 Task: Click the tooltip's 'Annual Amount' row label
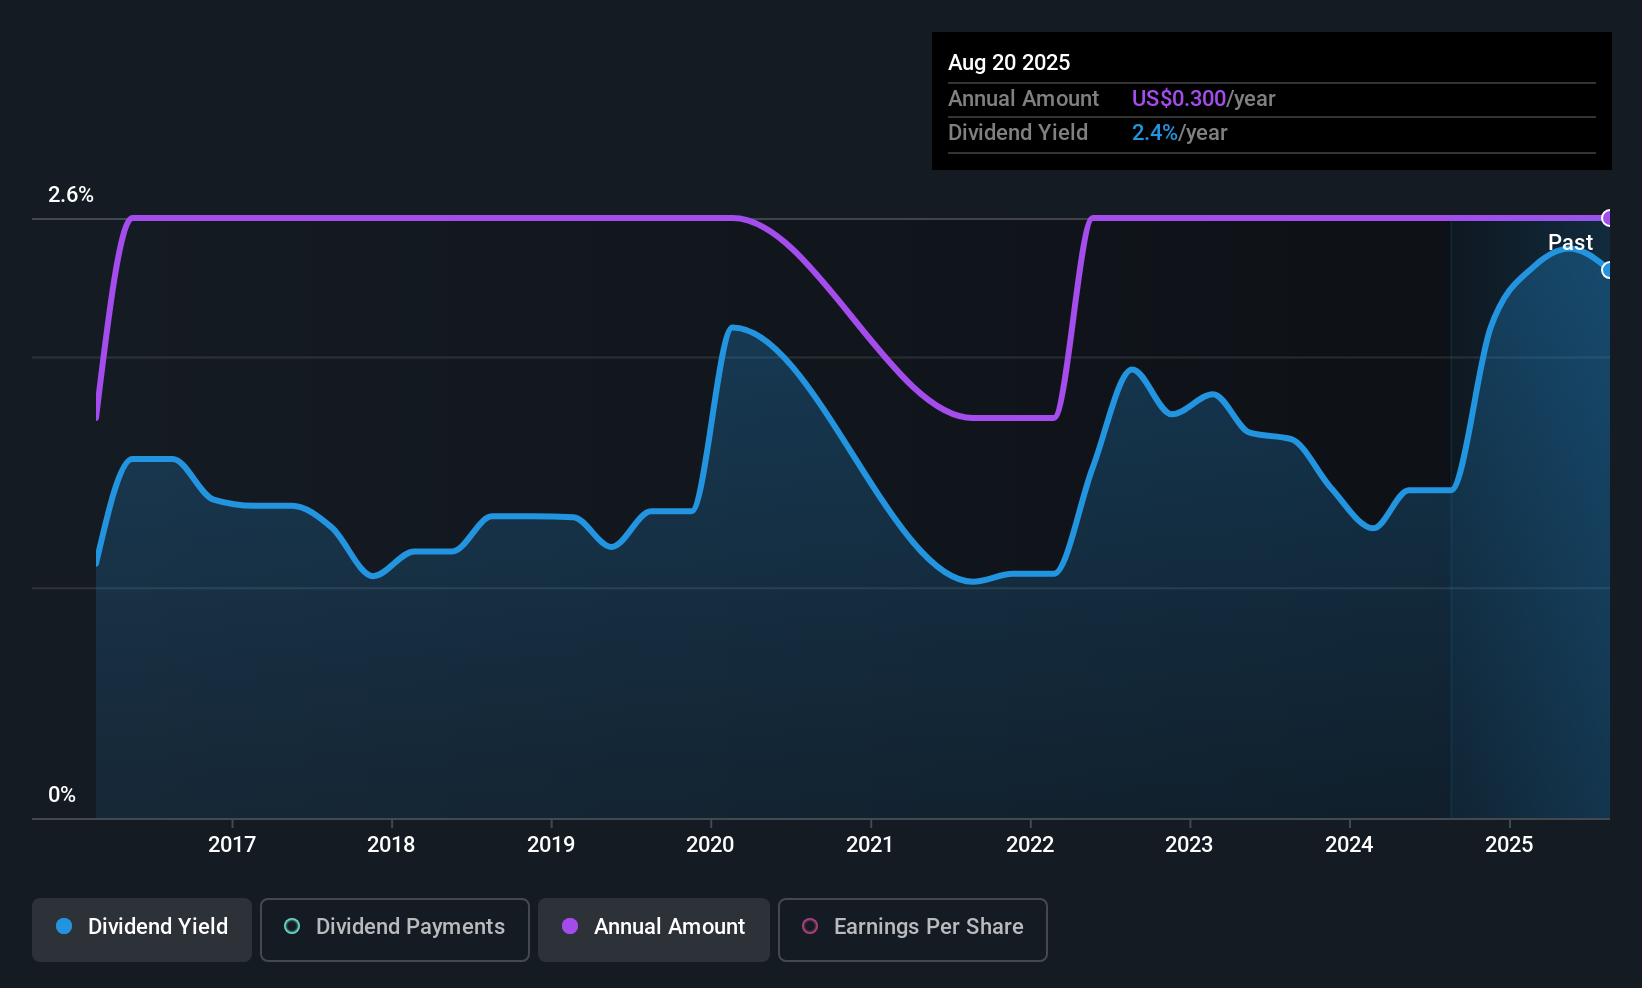(x=1023, y=99)
